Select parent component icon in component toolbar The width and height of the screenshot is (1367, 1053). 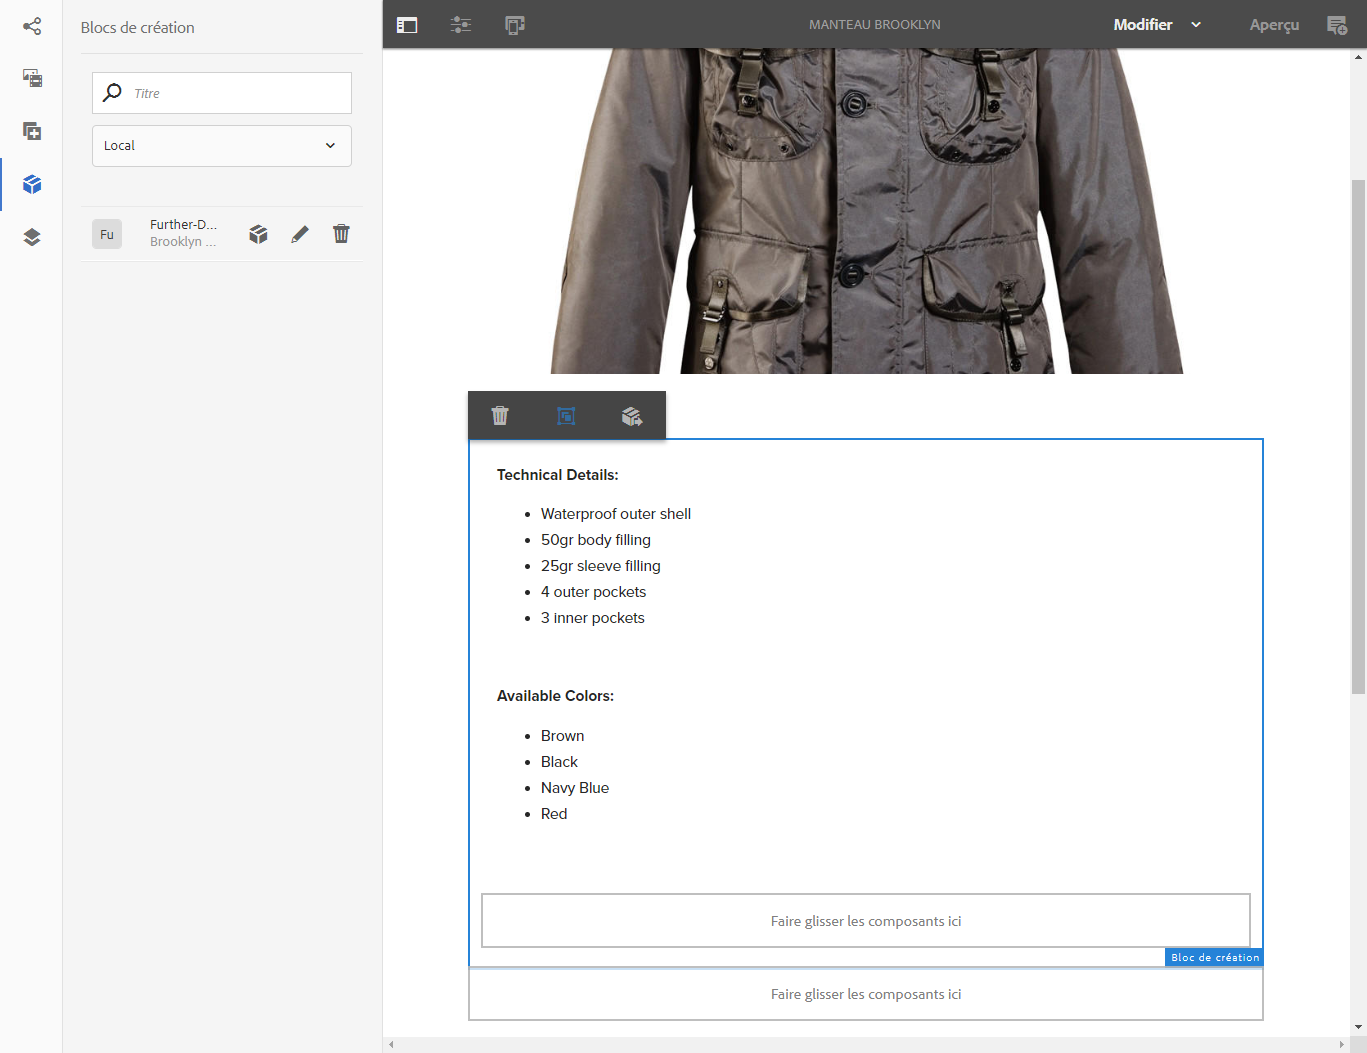point(566,416)
